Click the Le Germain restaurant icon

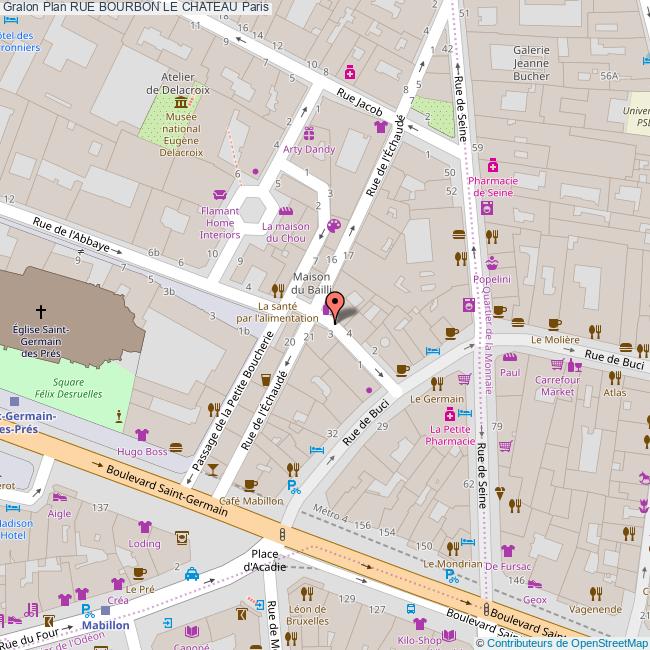[437, 382]
